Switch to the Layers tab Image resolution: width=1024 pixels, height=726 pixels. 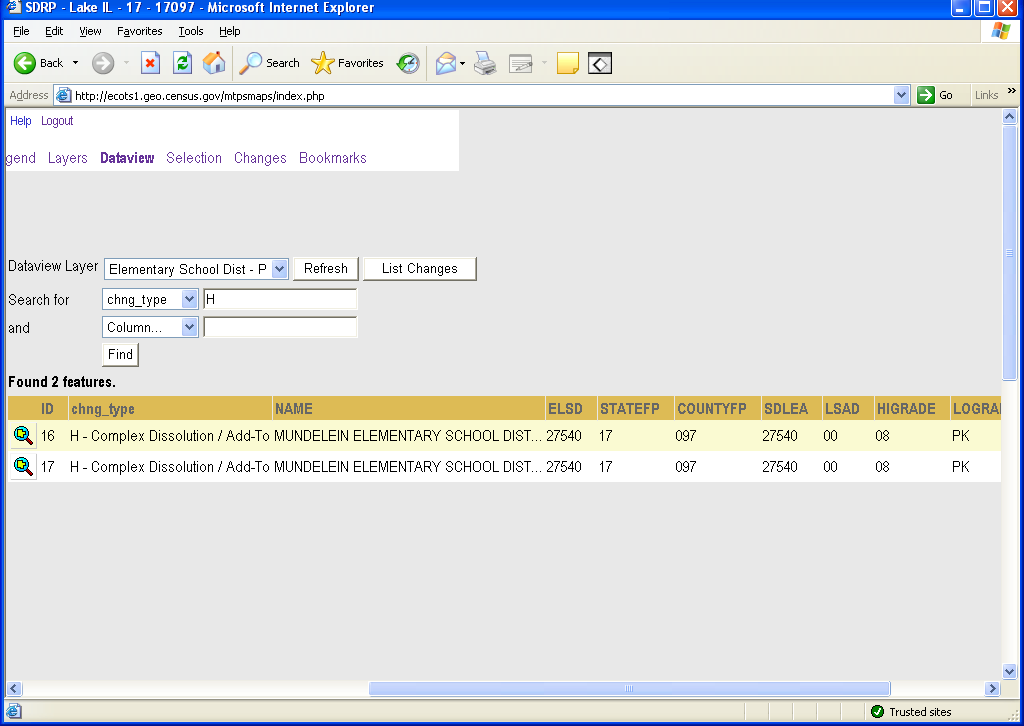pyautogui.click(x=68, y=158)
